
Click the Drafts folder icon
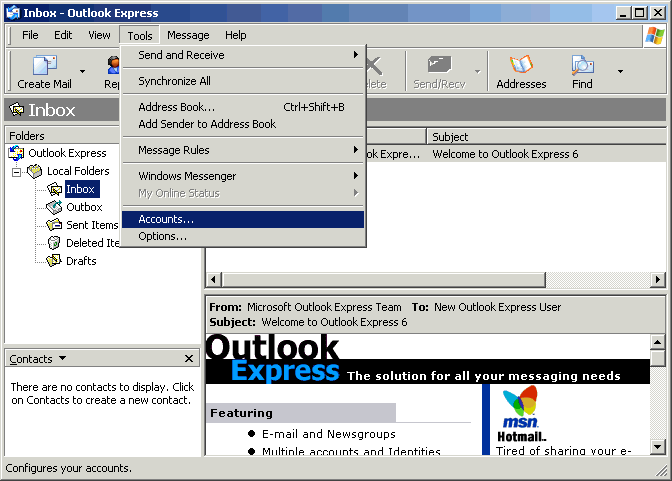(x=54, y=261)
